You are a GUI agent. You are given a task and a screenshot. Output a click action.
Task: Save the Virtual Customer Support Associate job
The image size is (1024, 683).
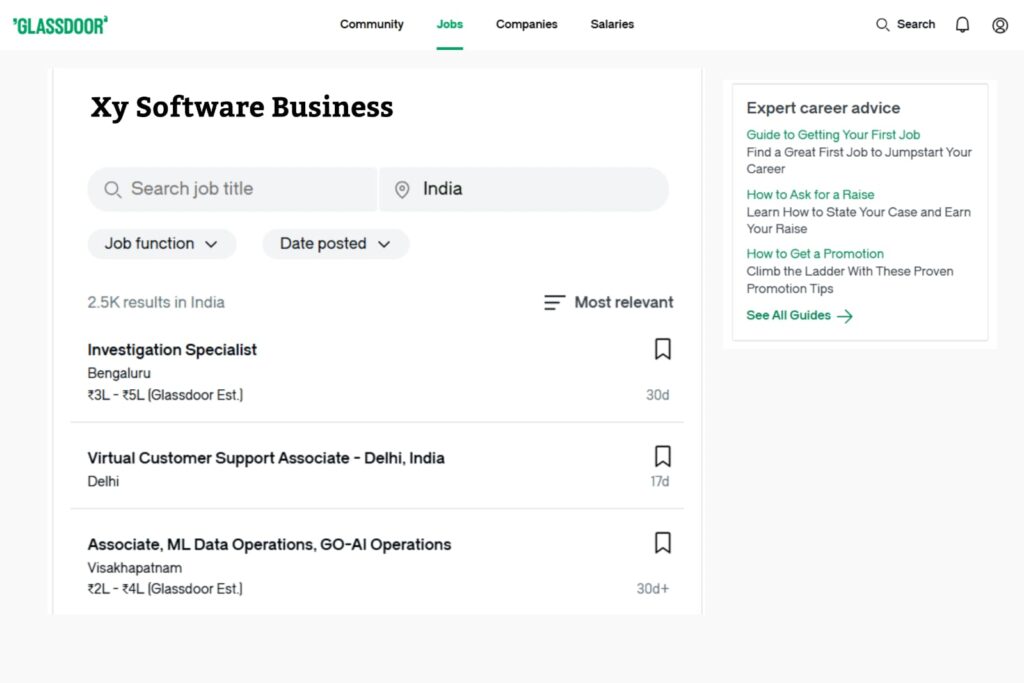click(662, 456)
